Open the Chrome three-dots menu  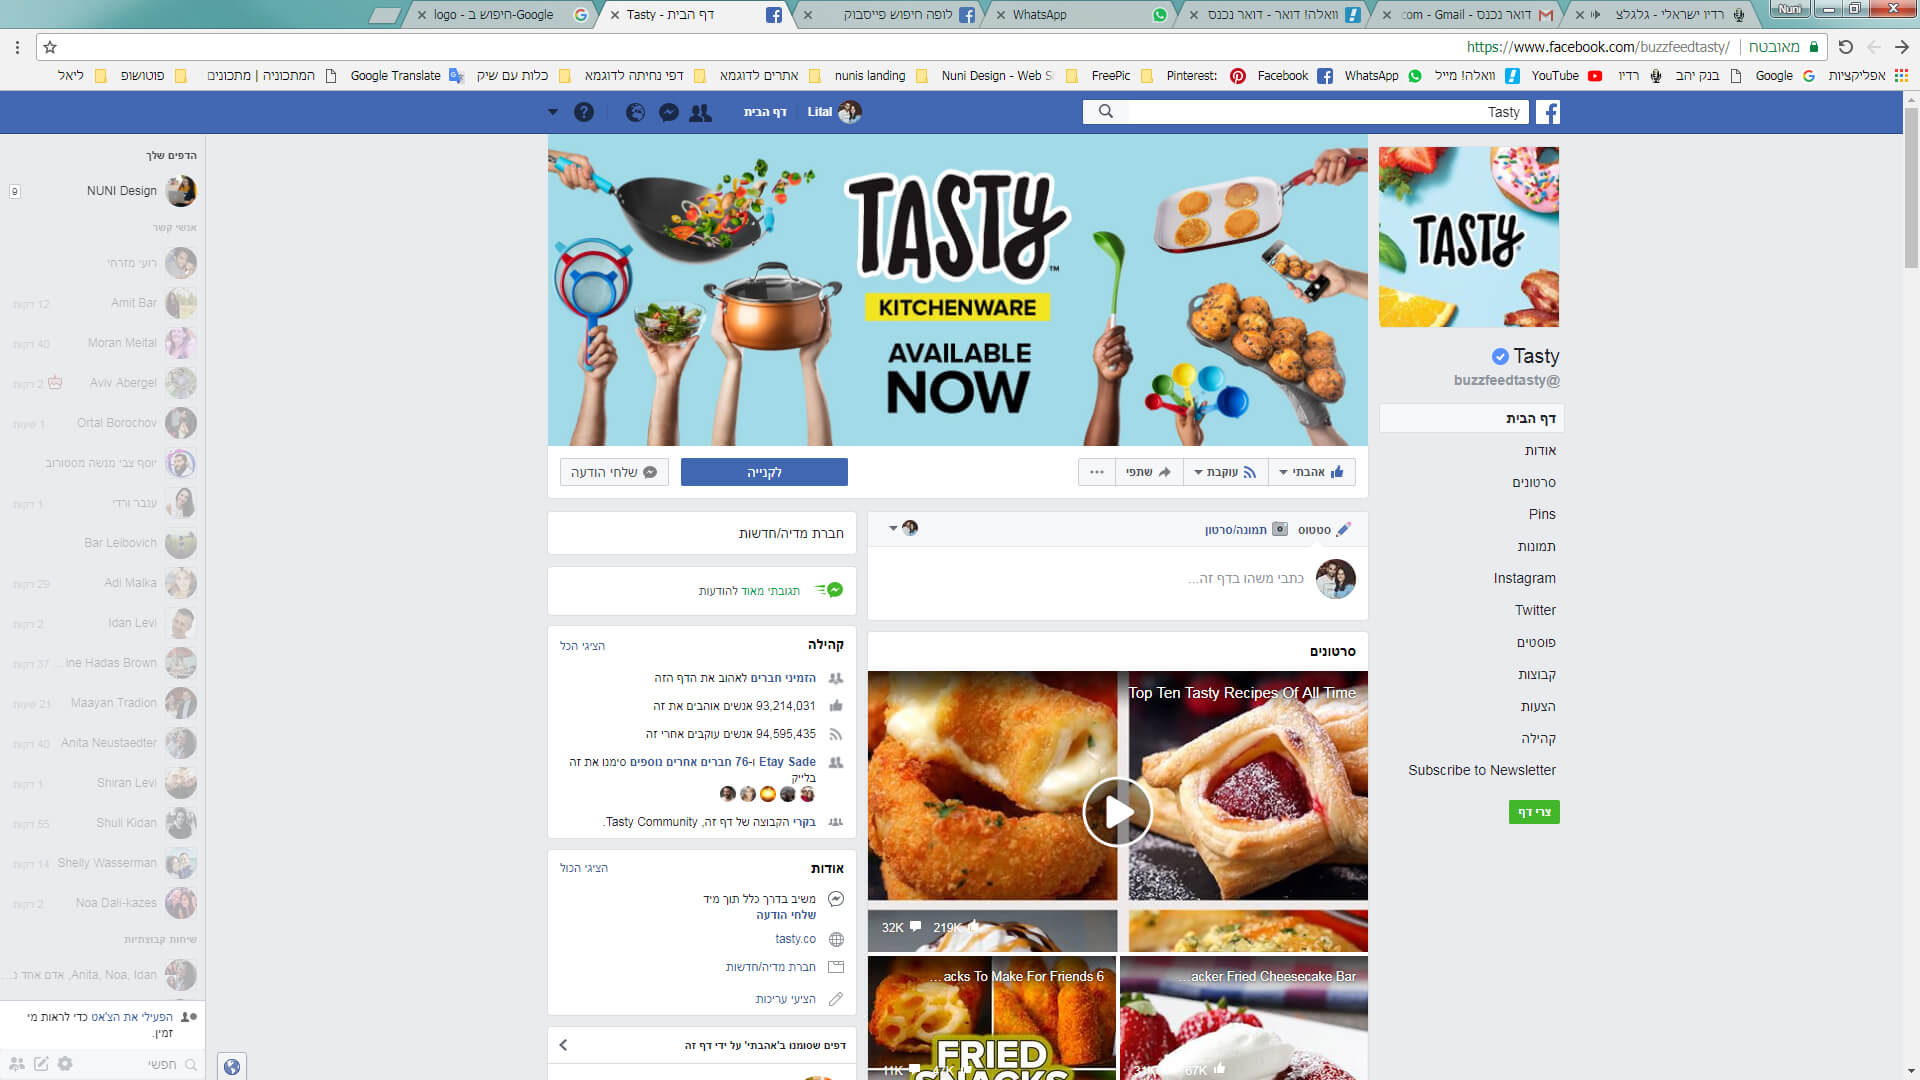[x=17, y=47]
